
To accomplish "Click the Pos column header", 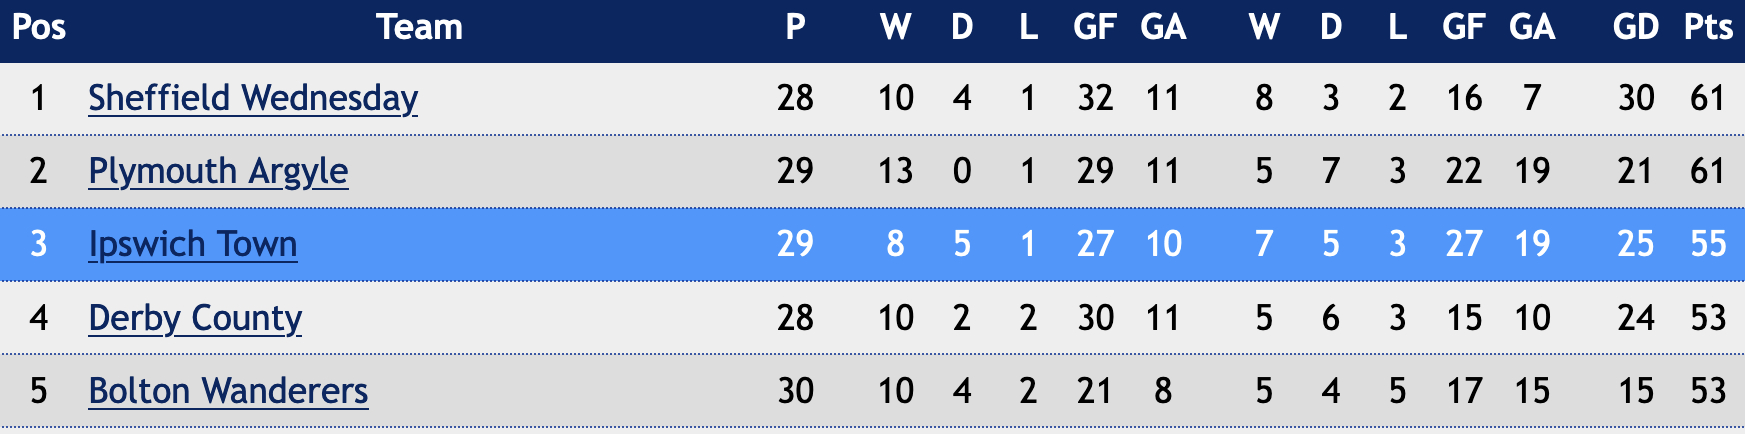I will (39, 27).
